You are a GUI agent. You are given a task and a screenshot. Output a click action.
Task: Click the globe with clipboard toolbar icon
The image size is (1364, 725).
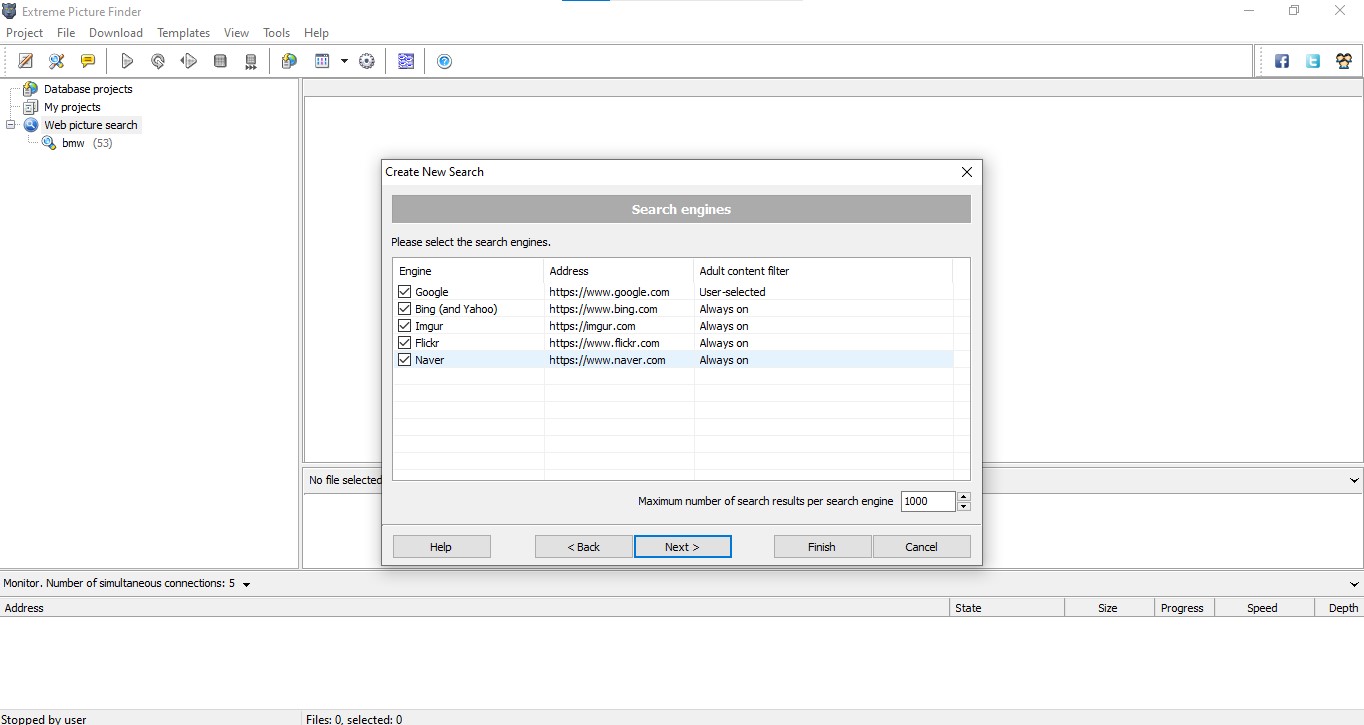(x=289, y=61)
